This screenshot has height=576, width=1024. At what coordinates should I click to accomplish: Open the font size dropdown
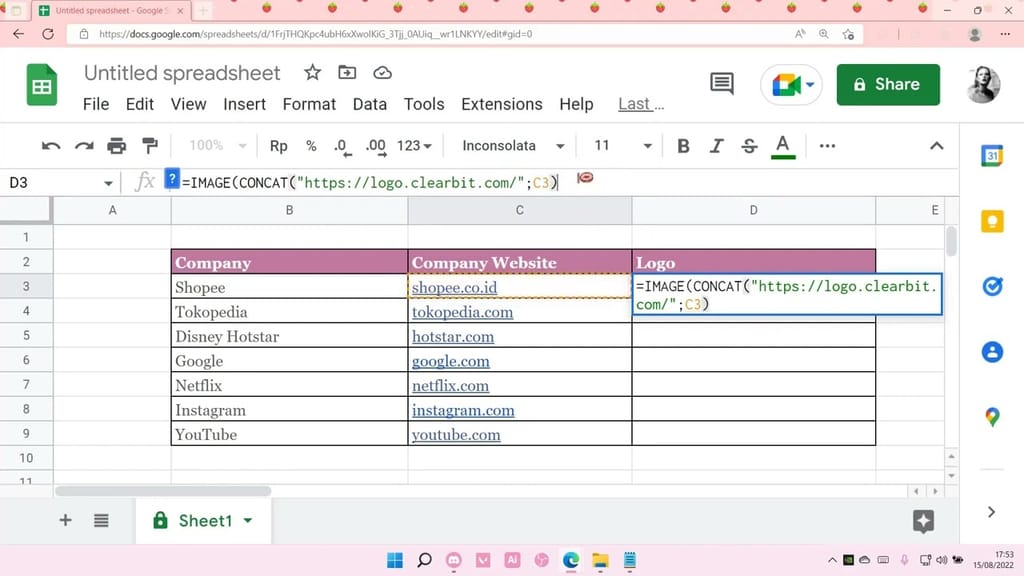(623, 146)
